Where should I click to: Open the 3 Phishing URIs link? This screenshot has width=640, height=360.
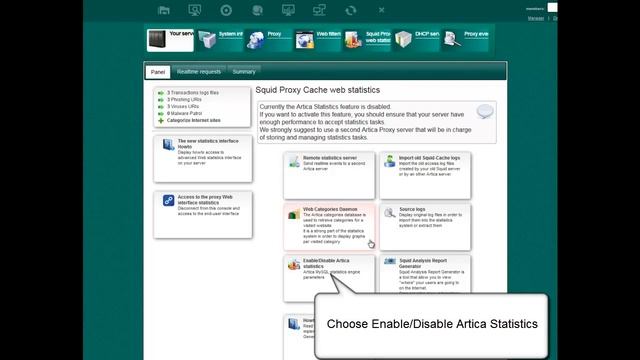tap(184, 100)
